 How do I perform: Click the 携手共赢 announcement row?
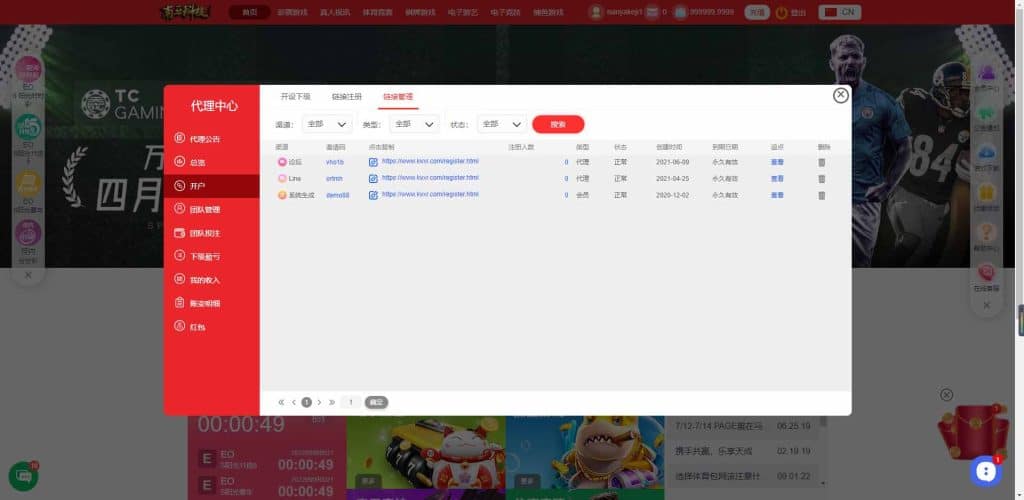click(x=743, y=451)
